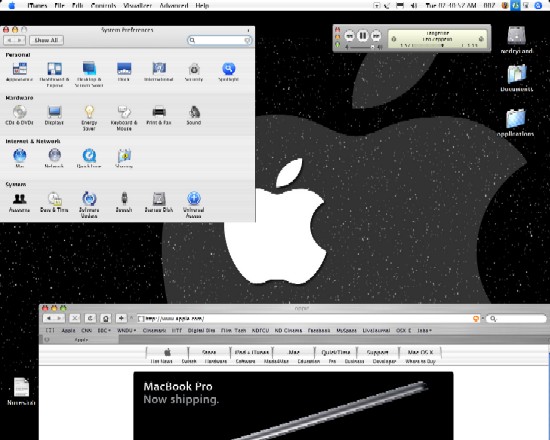Open the Visualizer menu
This screenshot has height=440, width=550.
click(138, 6)
